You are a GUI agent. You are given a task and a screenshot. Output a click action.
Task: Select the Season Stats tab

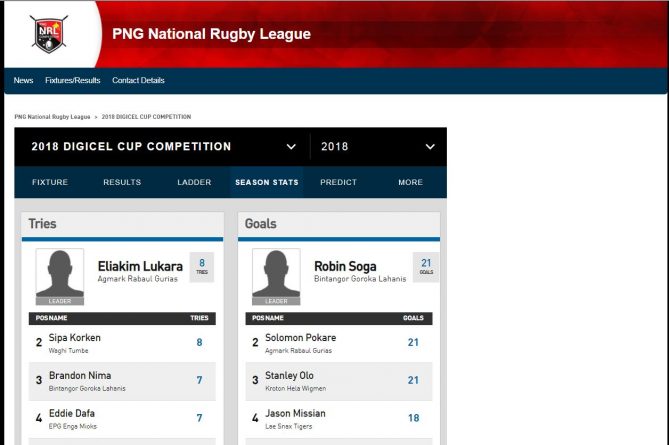click(x=266, y=183)
